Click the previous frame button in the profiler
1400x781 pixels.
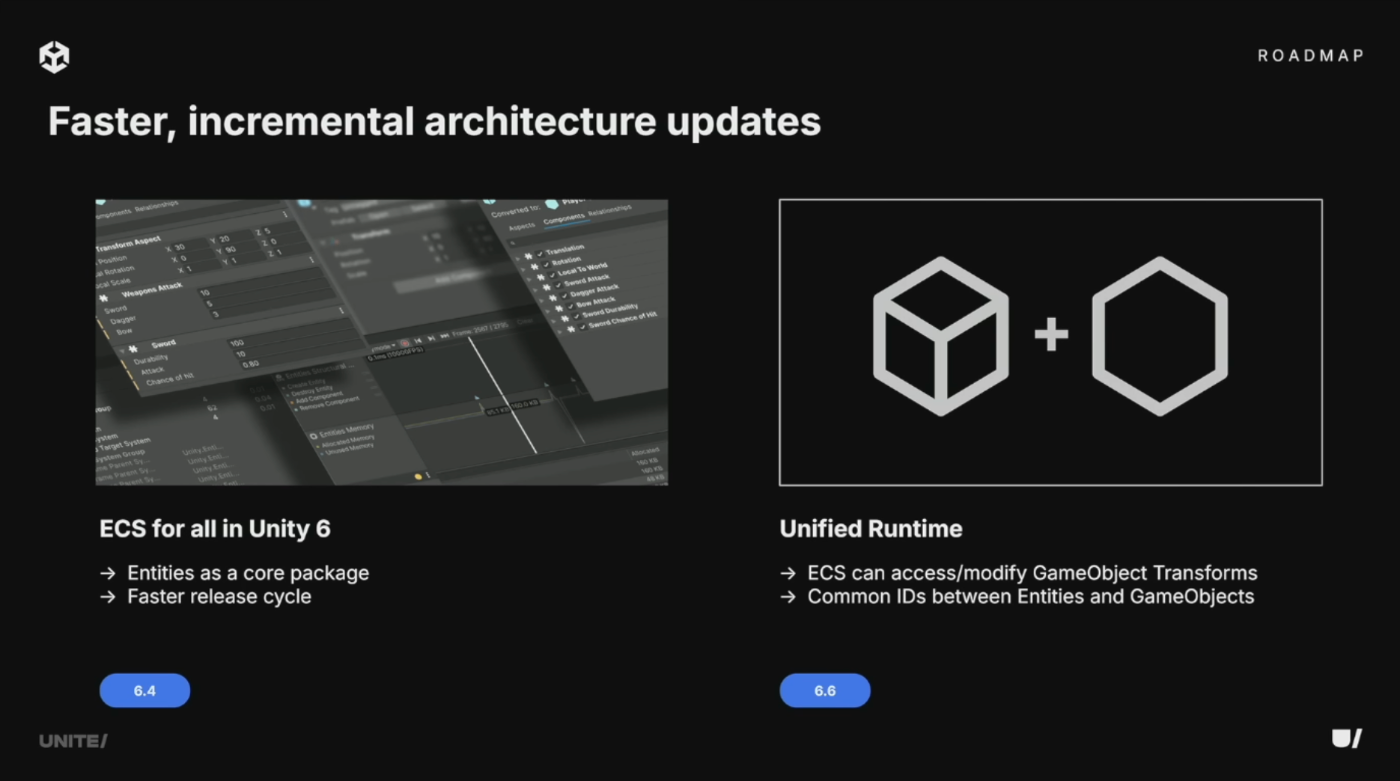418,340
